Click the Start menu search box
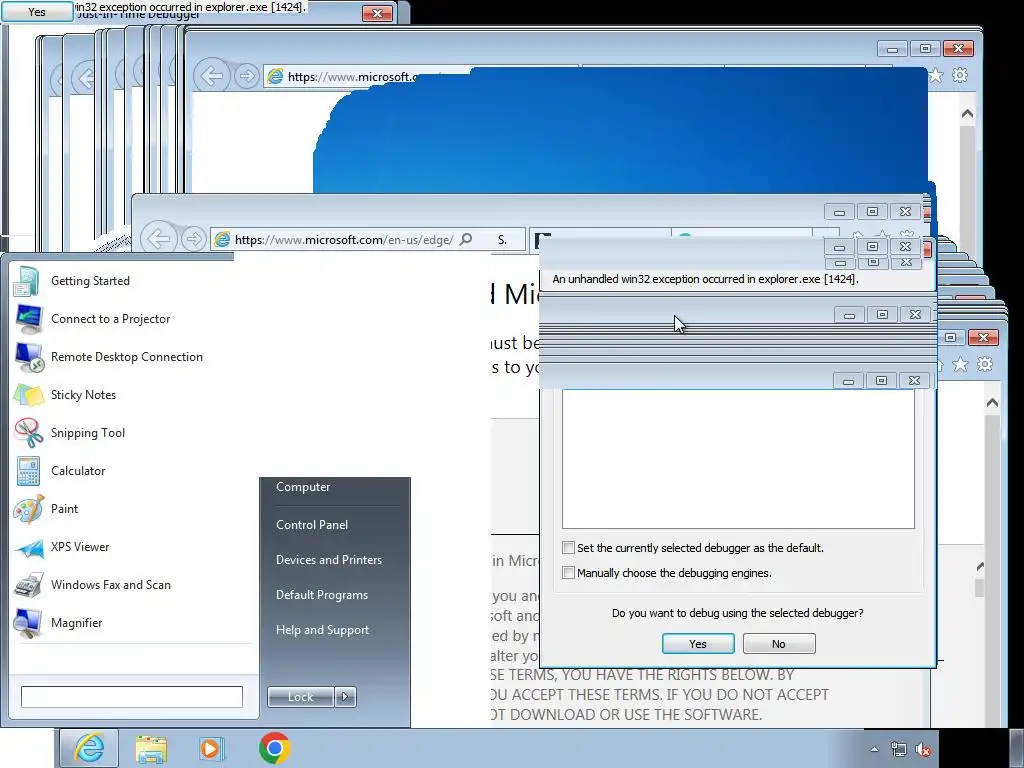The width and height of the screenshot is (1024, 768). click(132, 697)
